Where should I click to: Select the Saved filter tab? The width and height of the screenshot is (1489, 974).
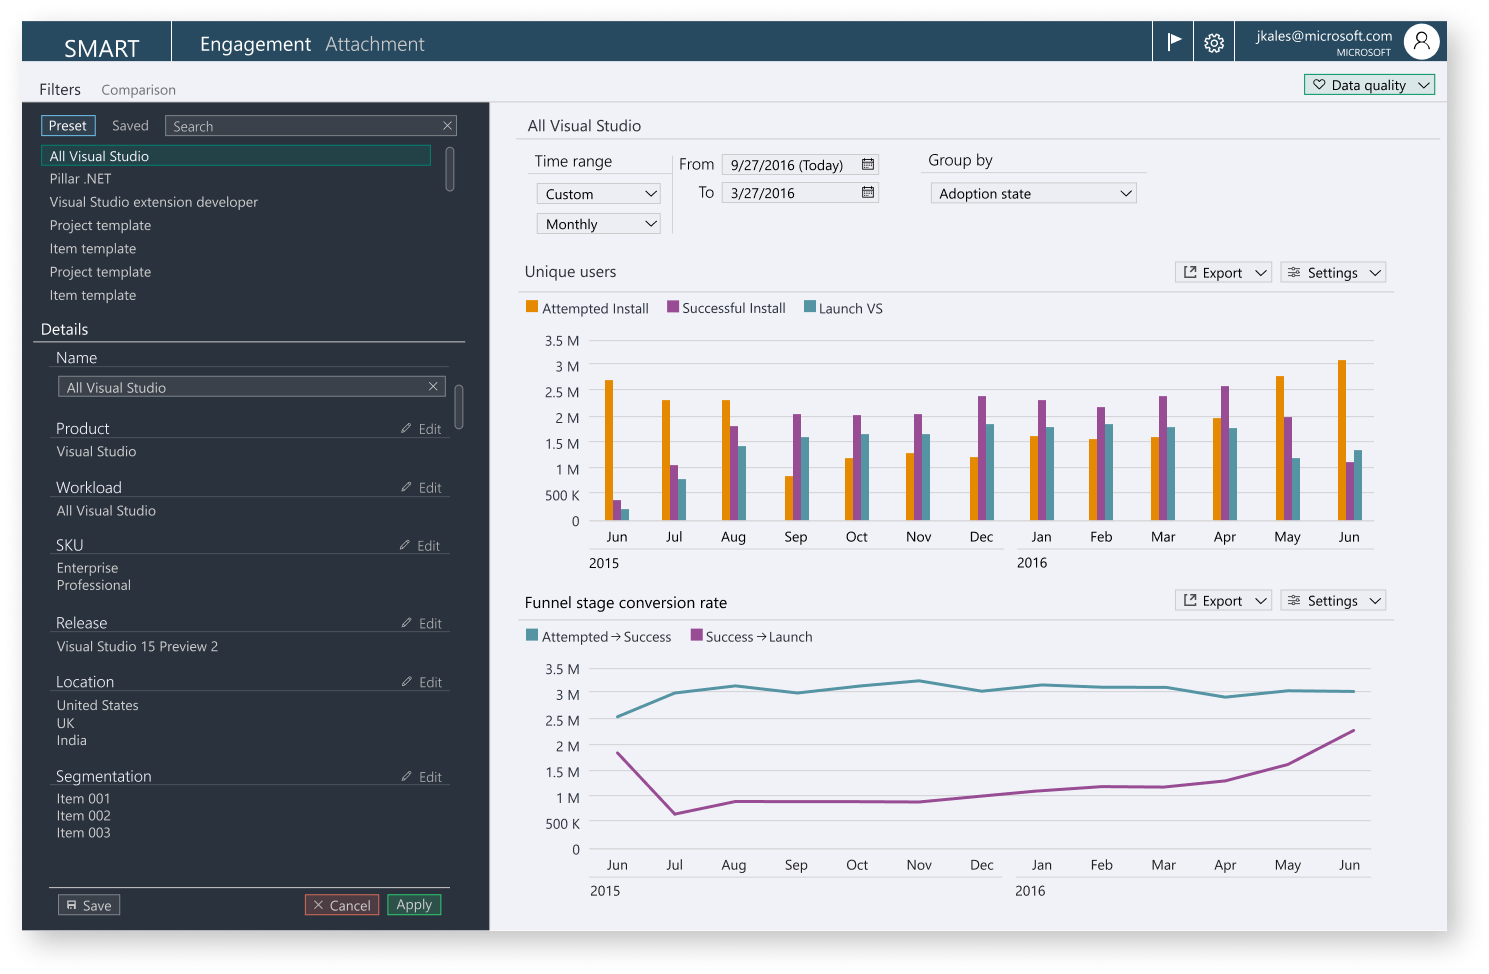coord(130,125)
